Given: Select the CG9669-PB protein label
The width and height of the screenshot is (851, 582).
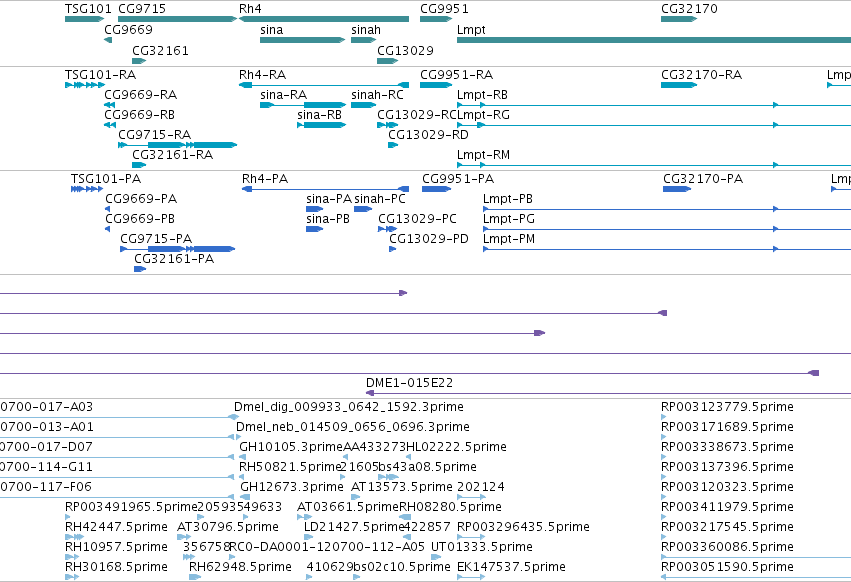Looking at the screenshot, I should coord(140,219).
